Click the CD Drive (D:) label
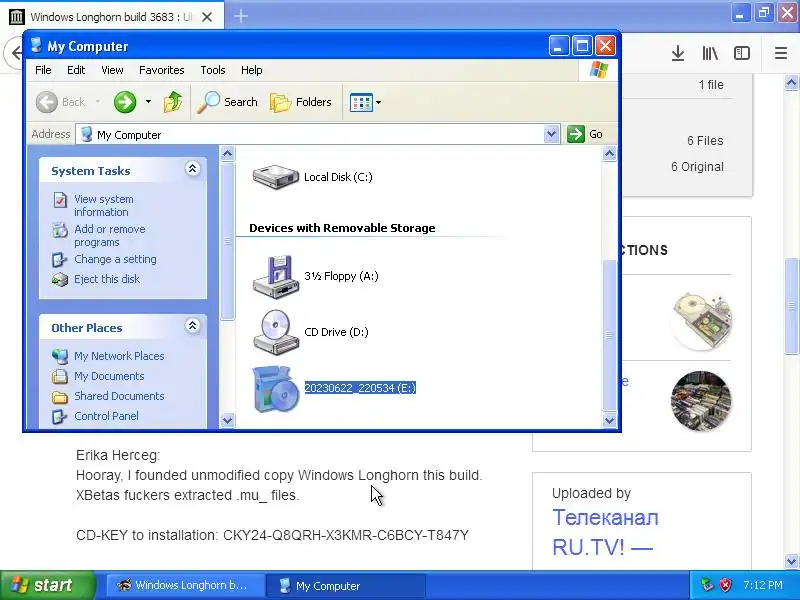 coord(336,332)
